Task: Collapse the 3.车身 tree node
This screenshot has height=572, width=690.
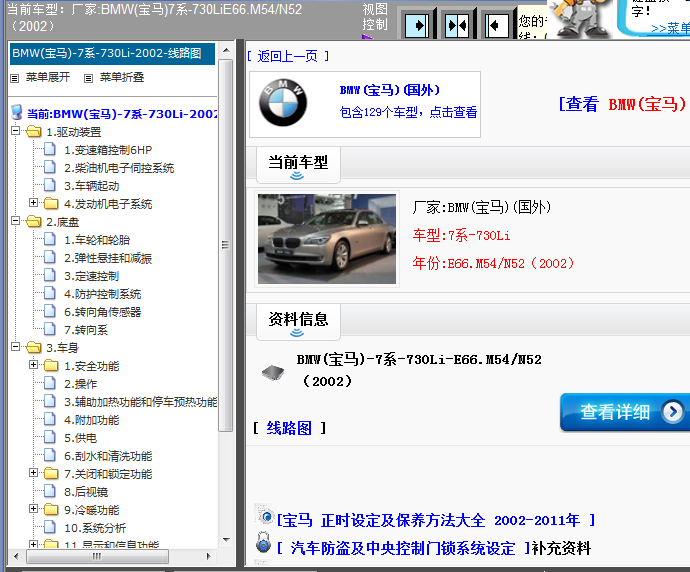Action: (15, 347)
